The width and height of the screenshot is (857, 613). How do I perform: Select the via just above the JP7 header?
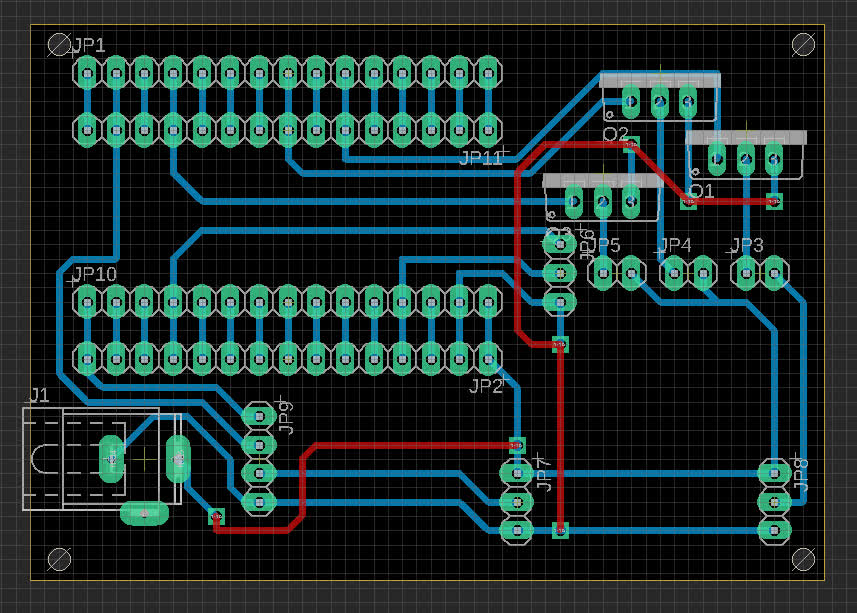[516, 445]
